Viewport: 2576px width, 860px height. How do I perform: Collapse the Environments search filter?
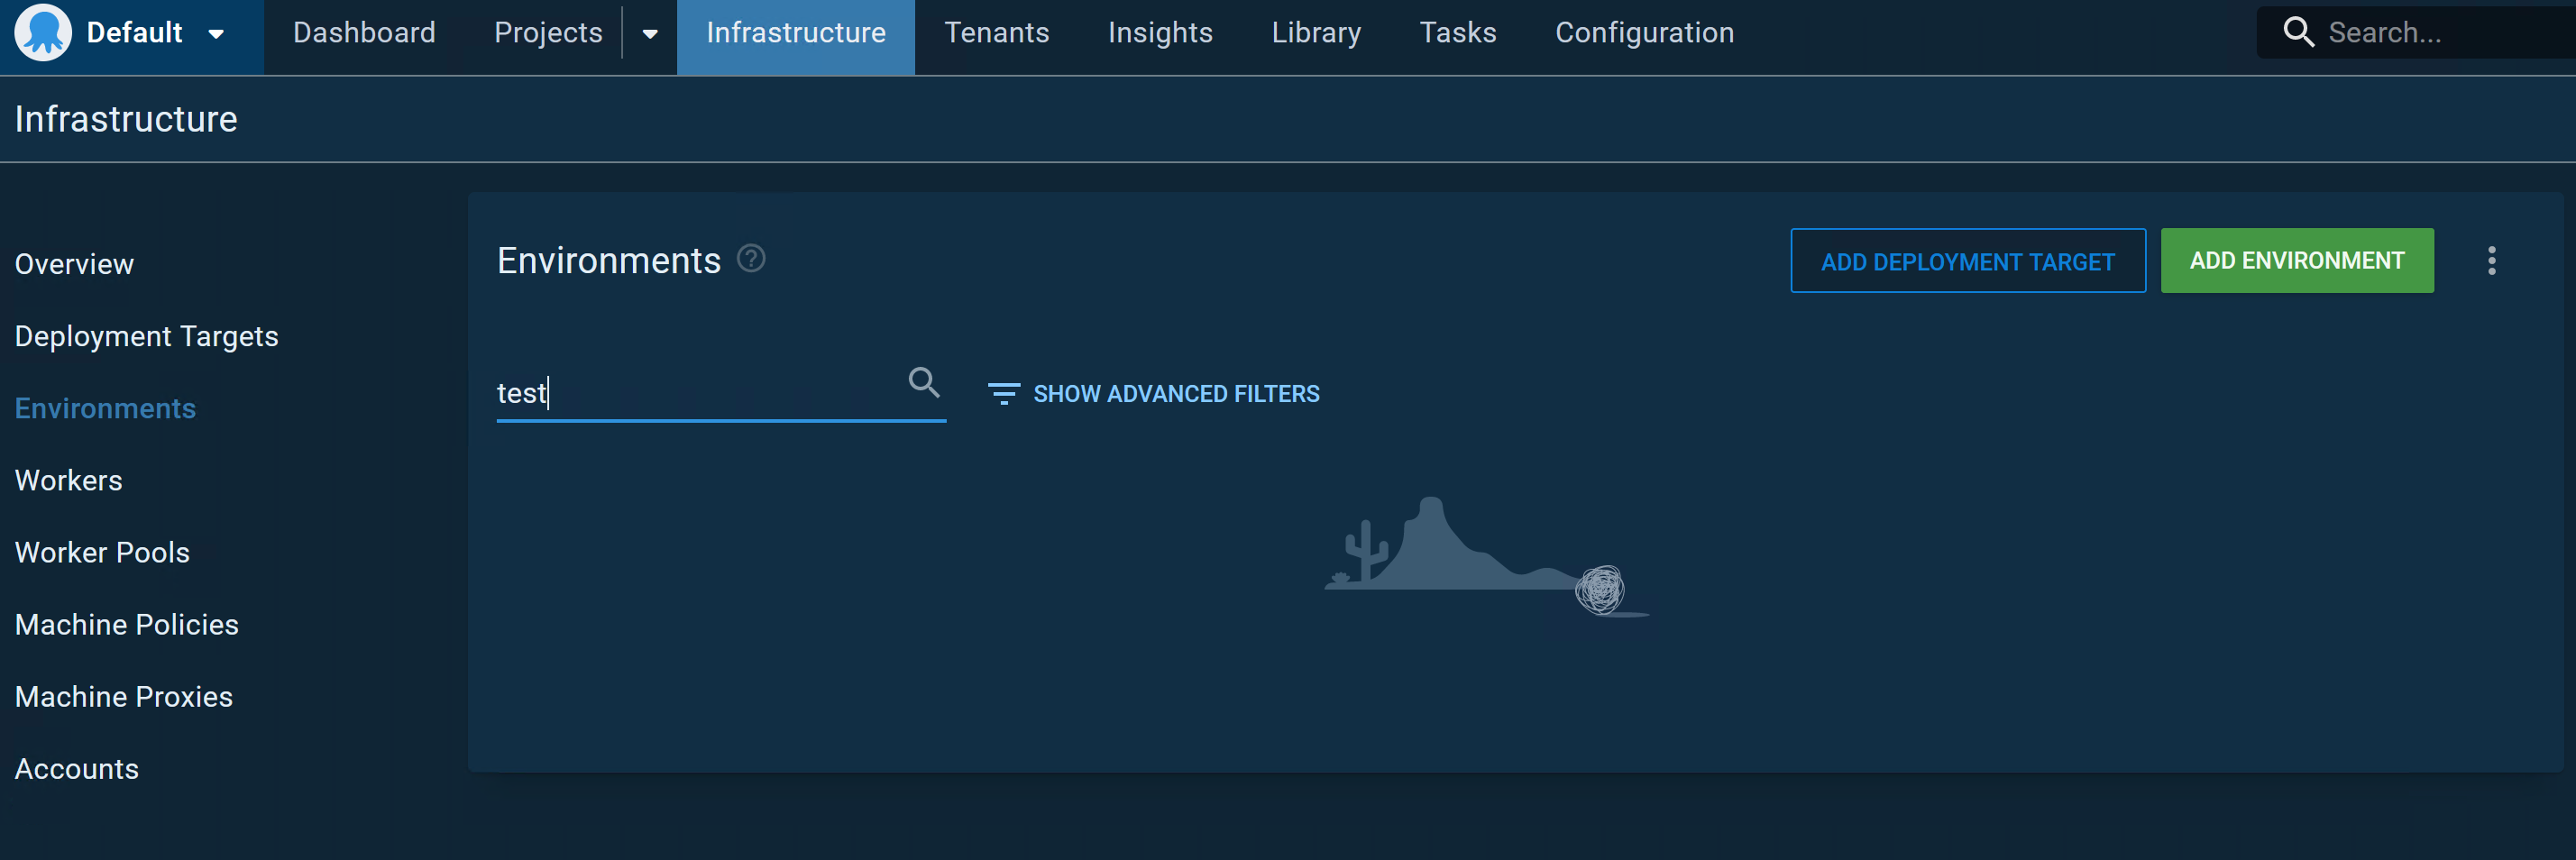tap(923, 383)
